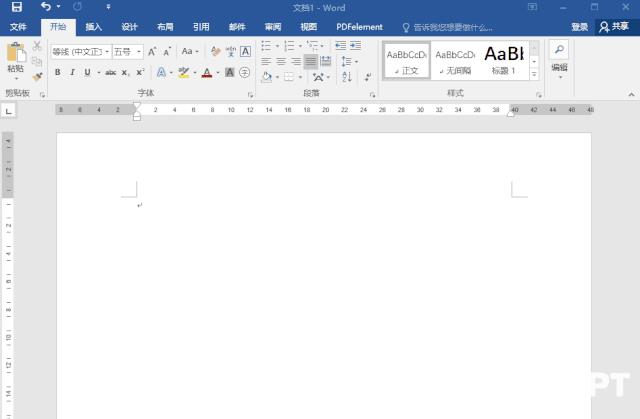
Task: Open the 文件 menu tab
Action: point(18,27)
